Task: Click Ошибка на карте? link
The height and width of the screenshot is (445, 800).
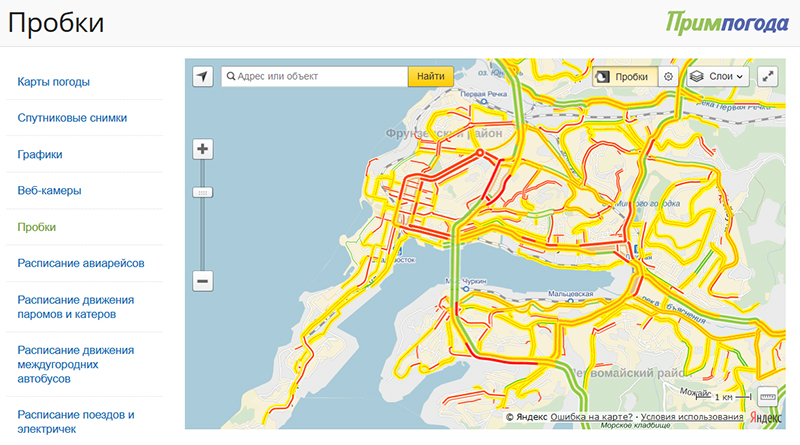Action: click(591, 417)
